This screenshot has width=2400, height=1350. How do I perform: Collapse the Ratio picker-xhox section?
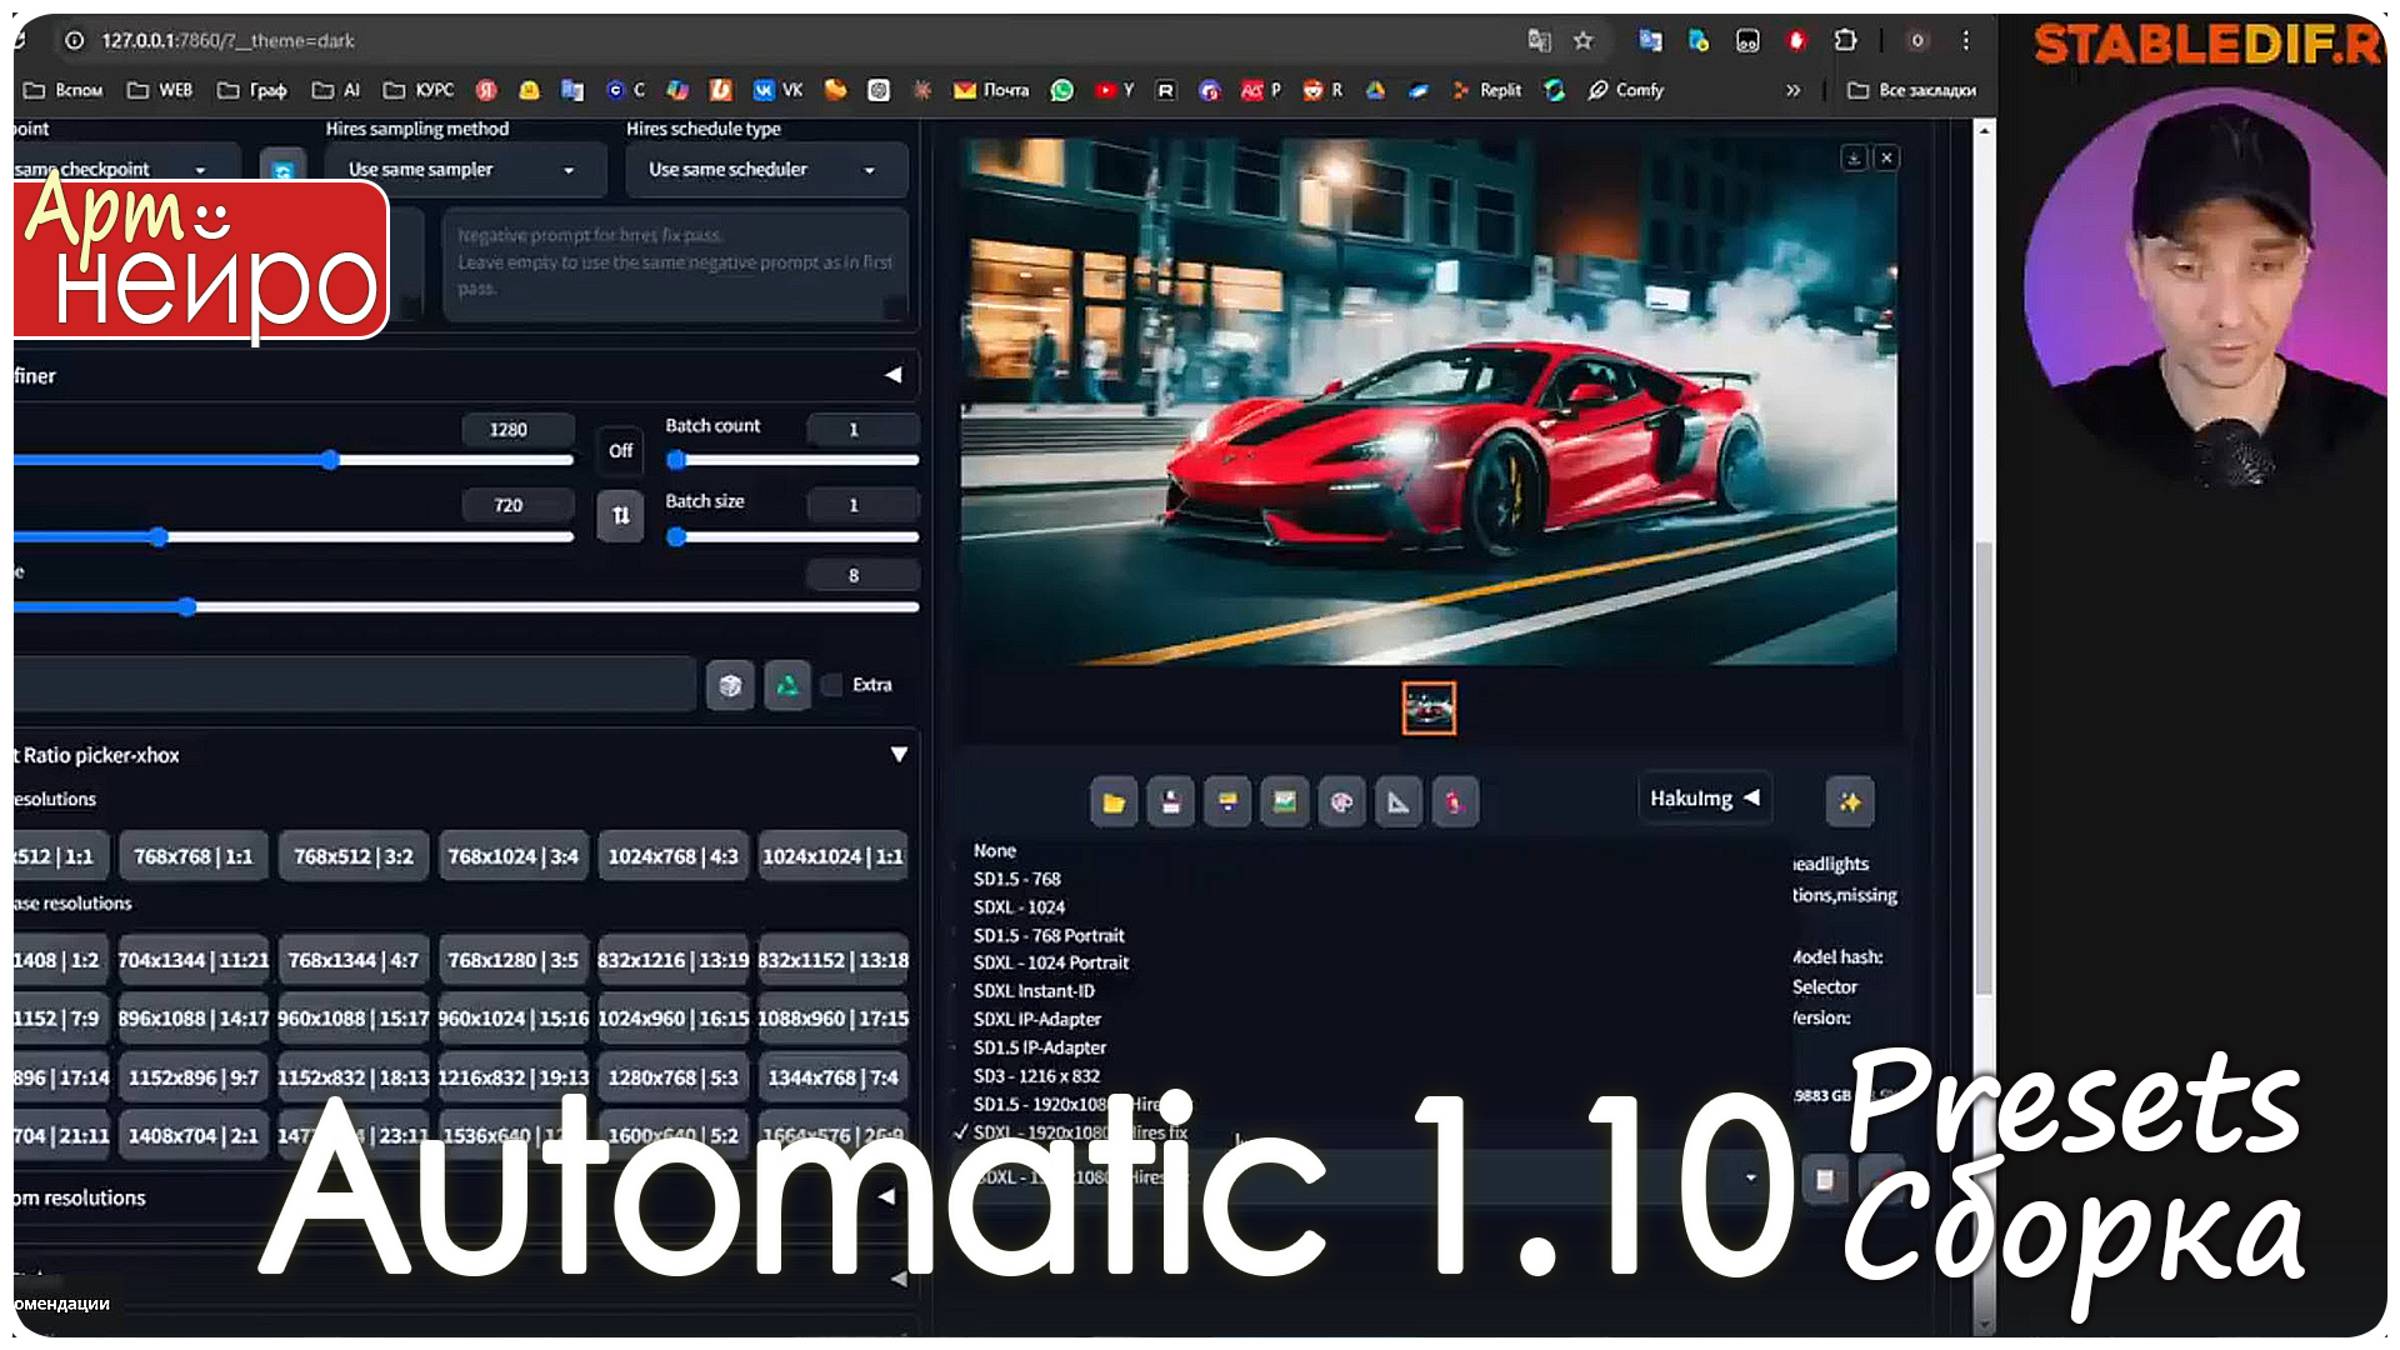(x=897, y=753)
